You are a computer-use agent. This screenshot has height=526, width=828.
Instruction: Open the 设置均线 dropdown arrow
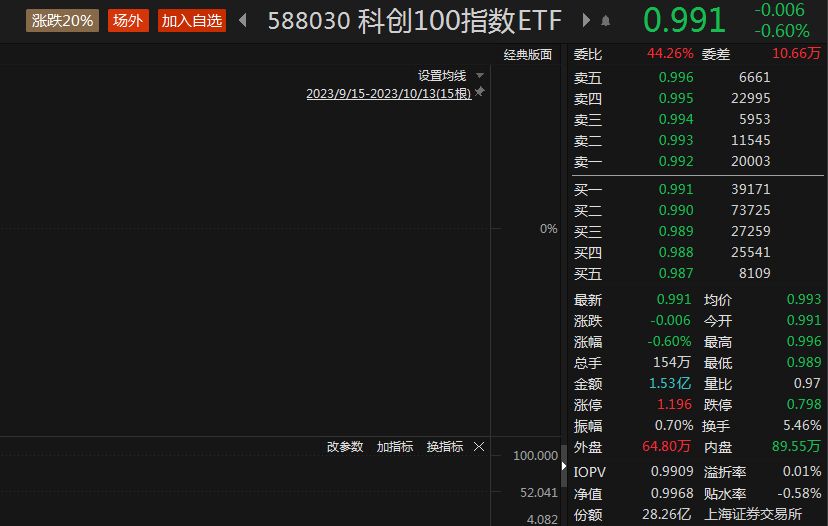coord(479,76)
